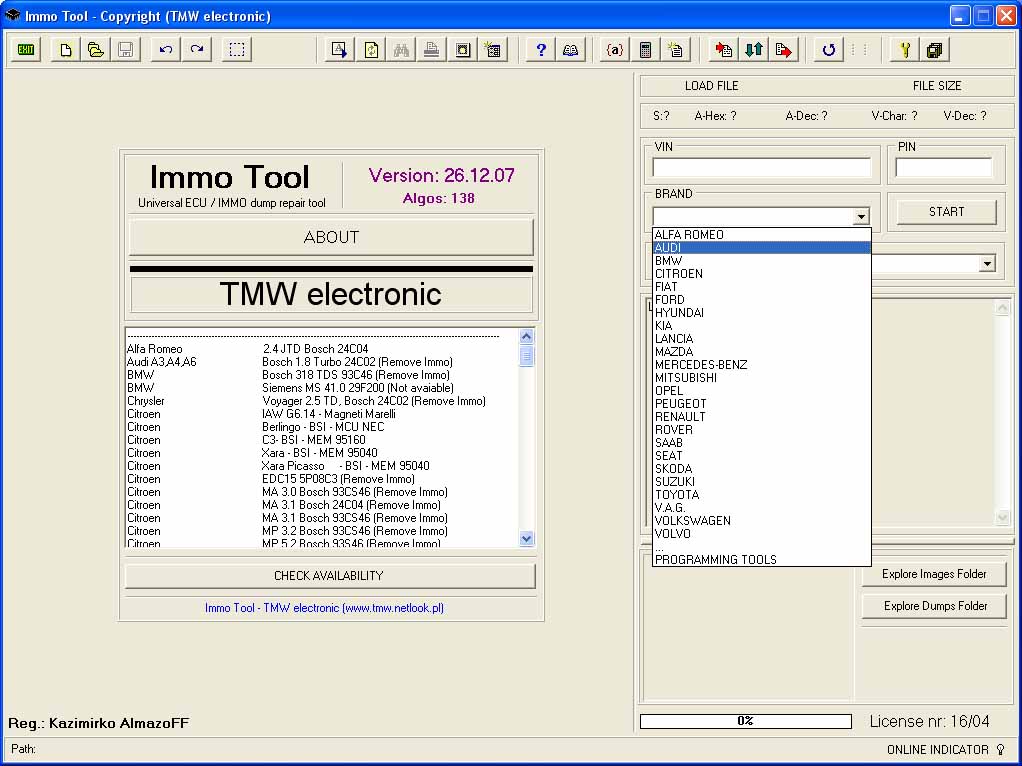This screenshot has height=766, width=1022.
Task: Click the floppy disk save icon
Action: click(126, 50)
